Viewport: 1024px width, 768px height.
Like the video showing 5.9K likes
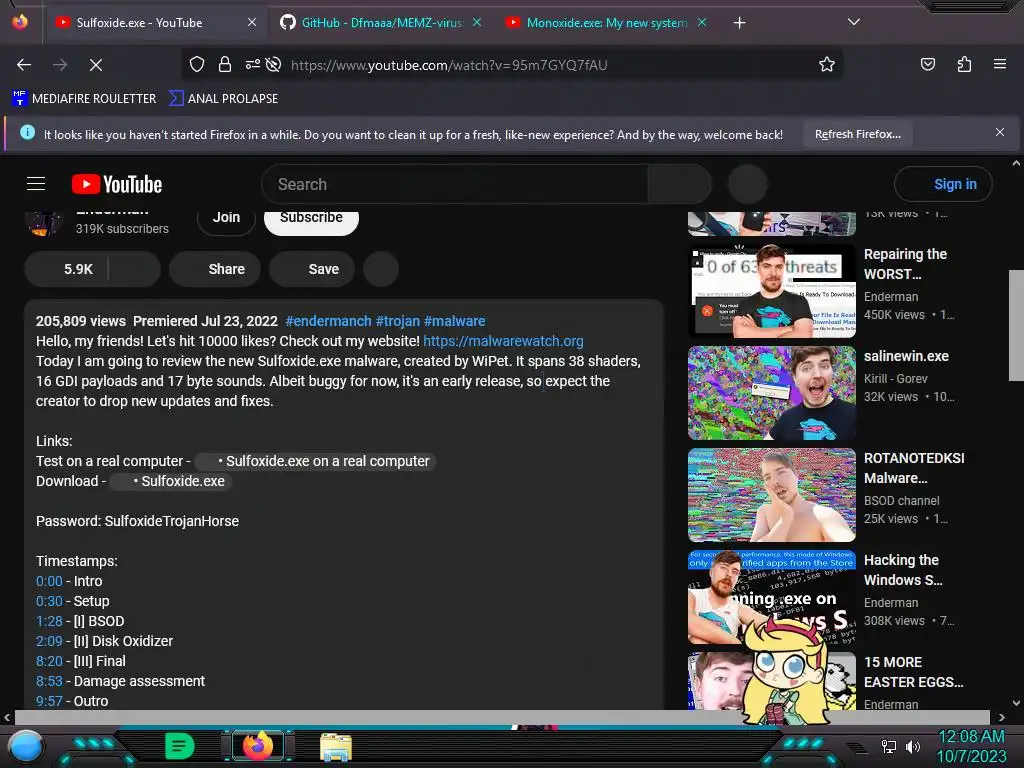click(67, 269)
